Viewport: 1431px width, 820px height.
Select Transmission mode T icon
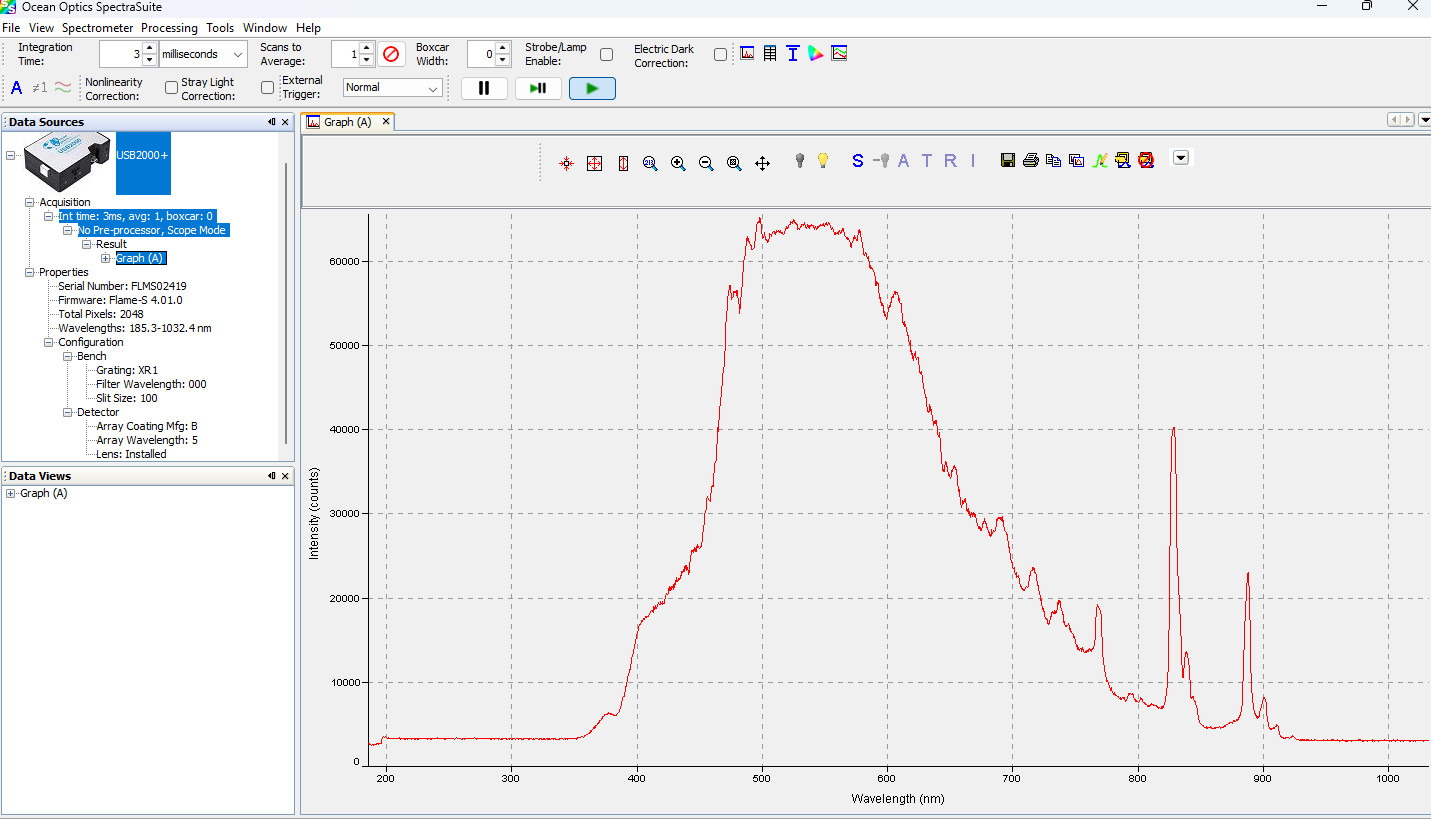(x=927, y=160)
